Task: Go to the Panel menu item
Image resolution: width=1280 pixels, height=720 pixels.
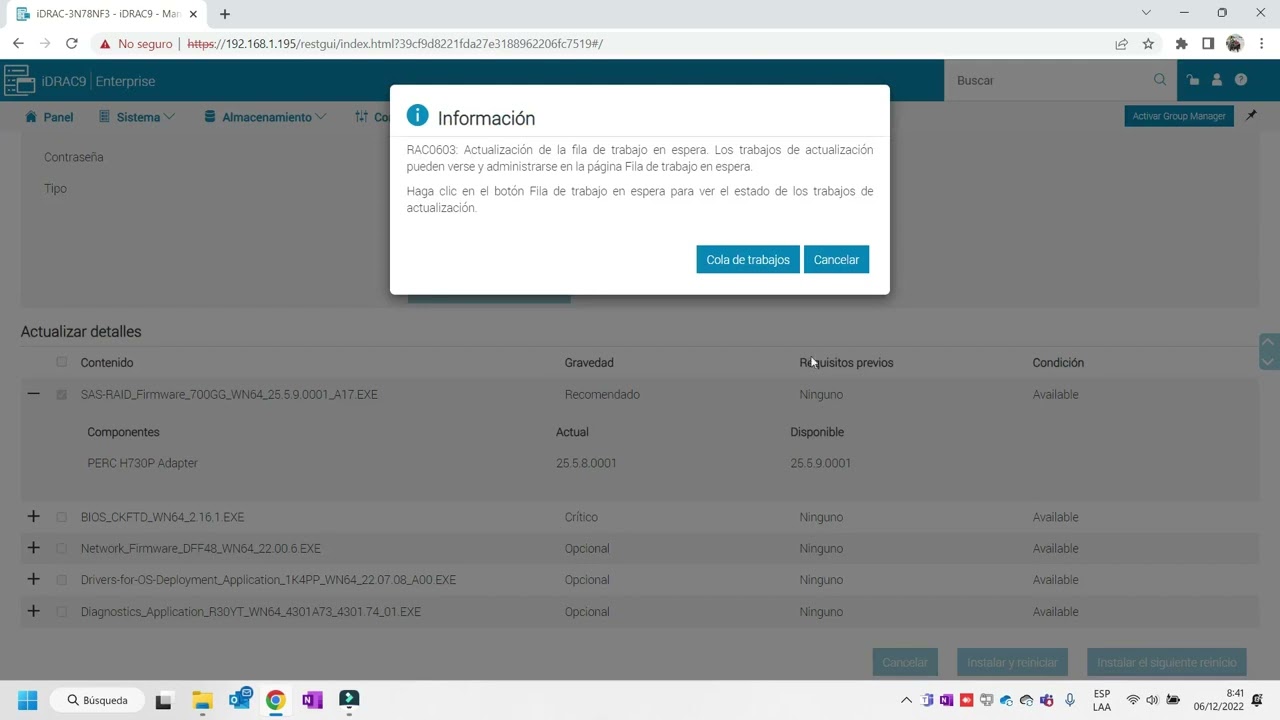Action: click(49, 117)
